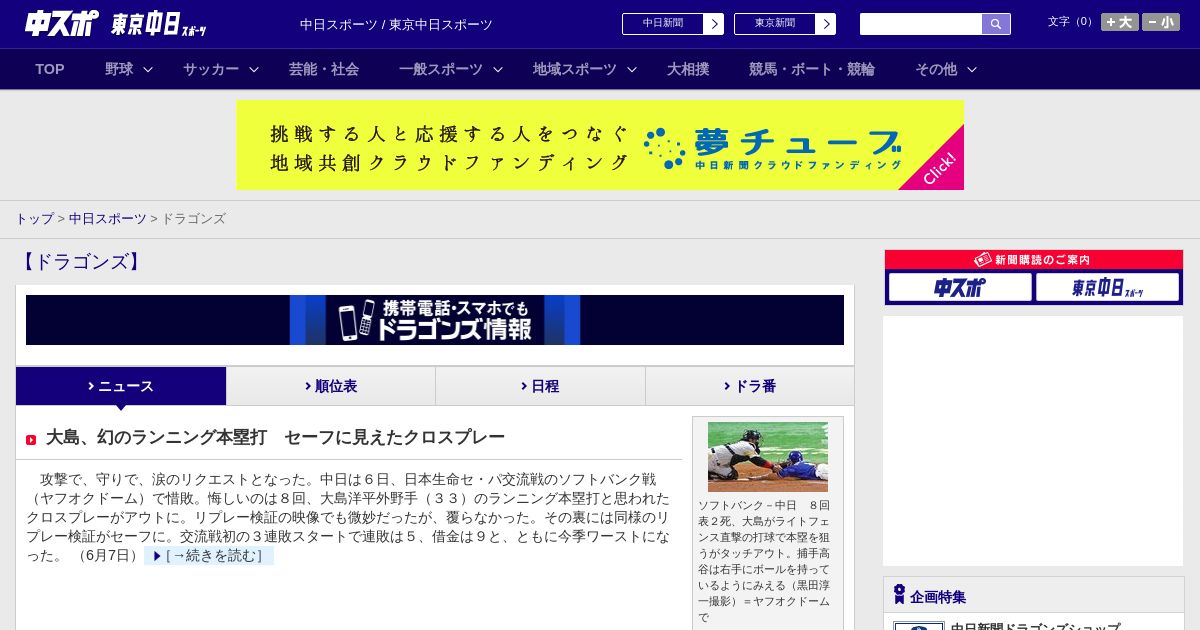1200x630 pixels.
Task: Click the 新聞購読のご案内 header
Action: pos(1034,260)
